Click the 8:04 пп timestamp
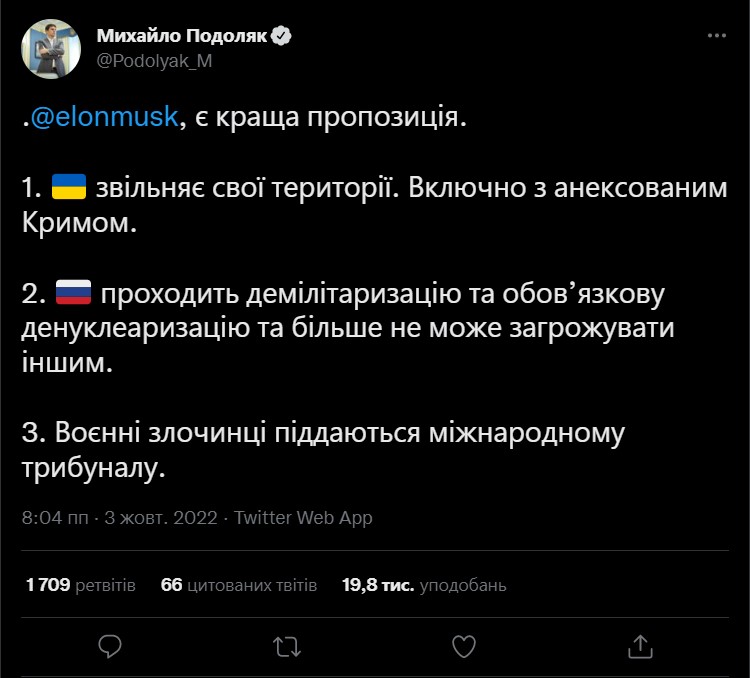This screenshot has height=678, width=750. click(x=52, y=518)
